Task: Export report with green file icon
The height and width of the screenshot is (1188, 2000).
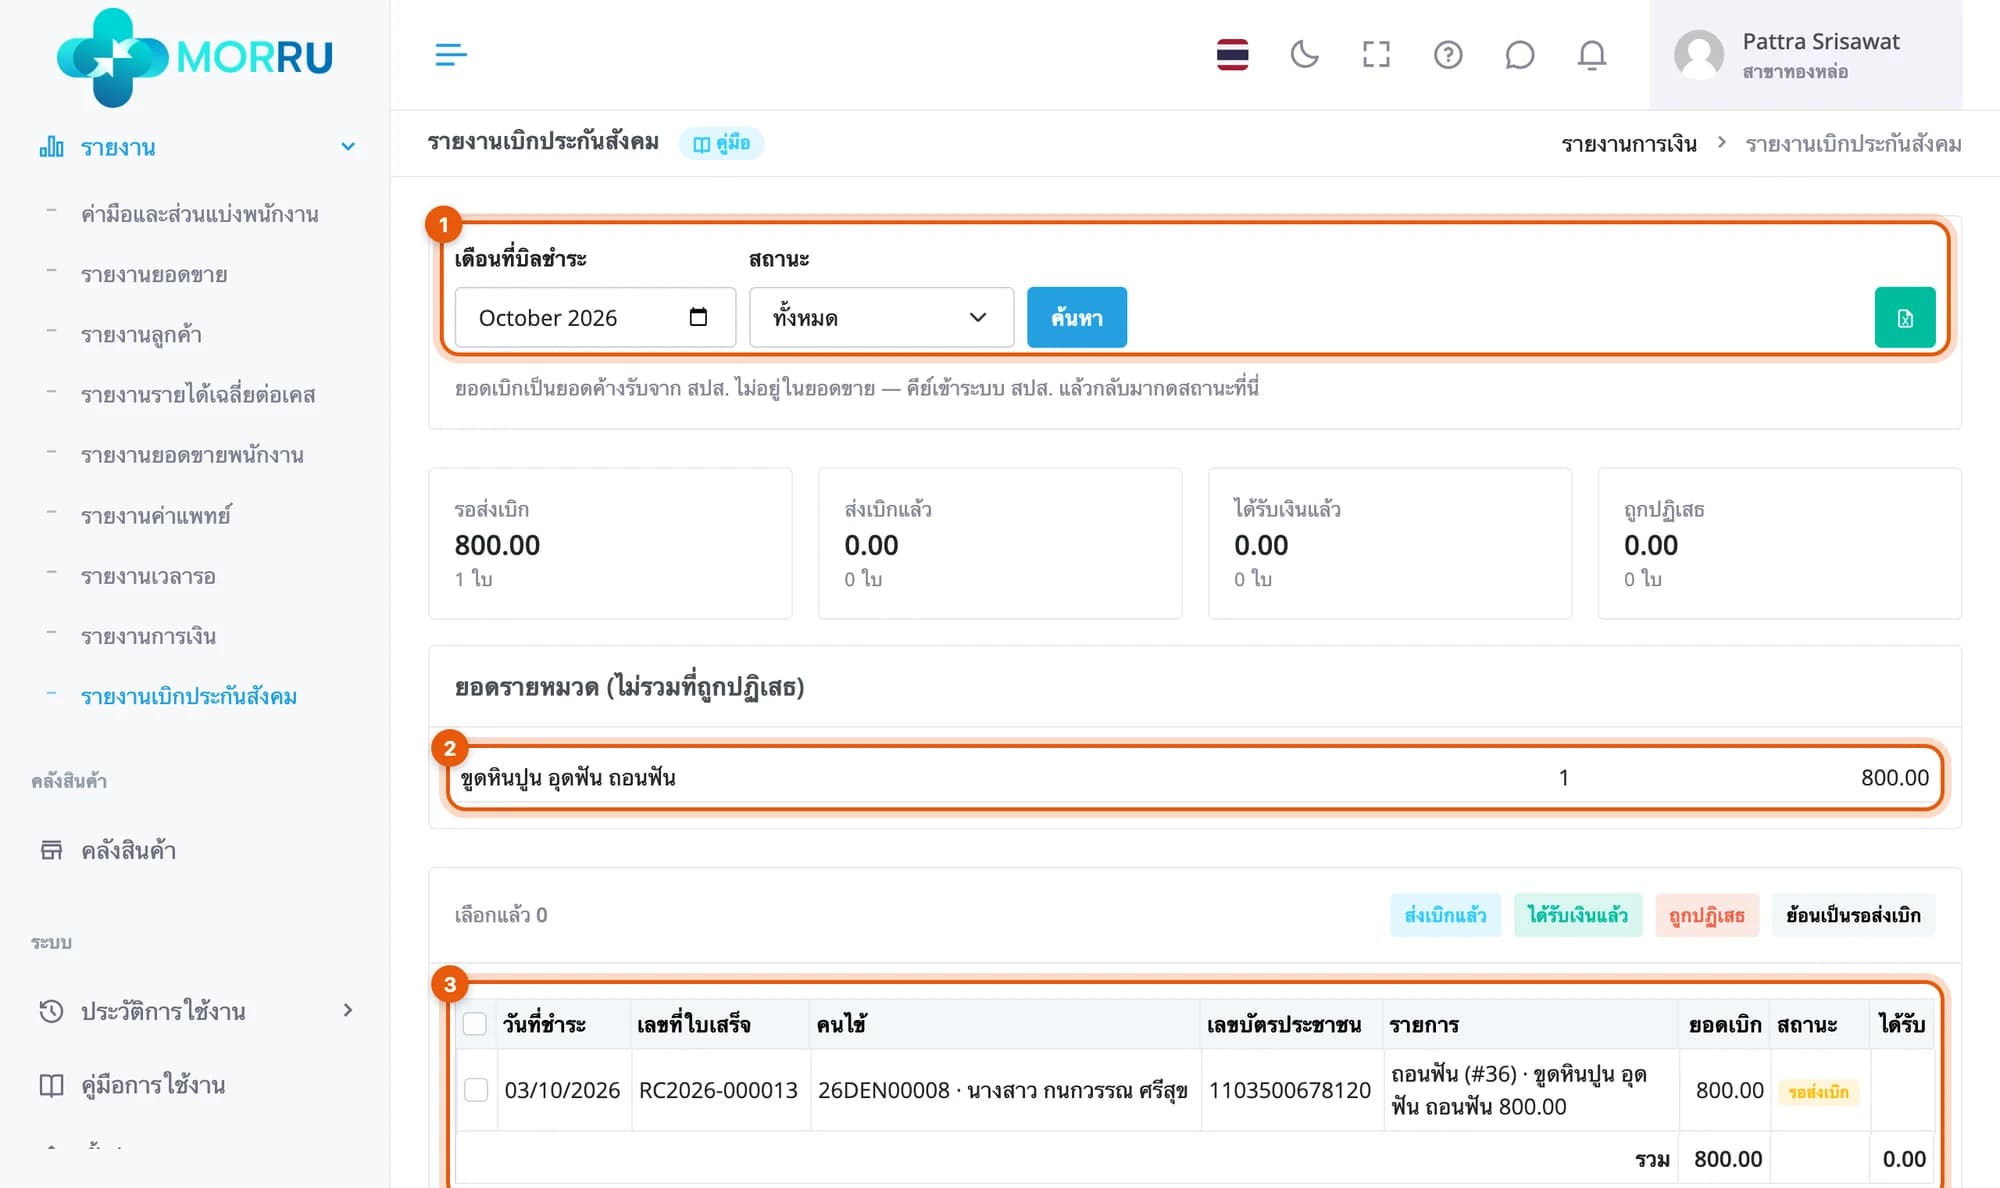Action: [x=1904, y=318]
